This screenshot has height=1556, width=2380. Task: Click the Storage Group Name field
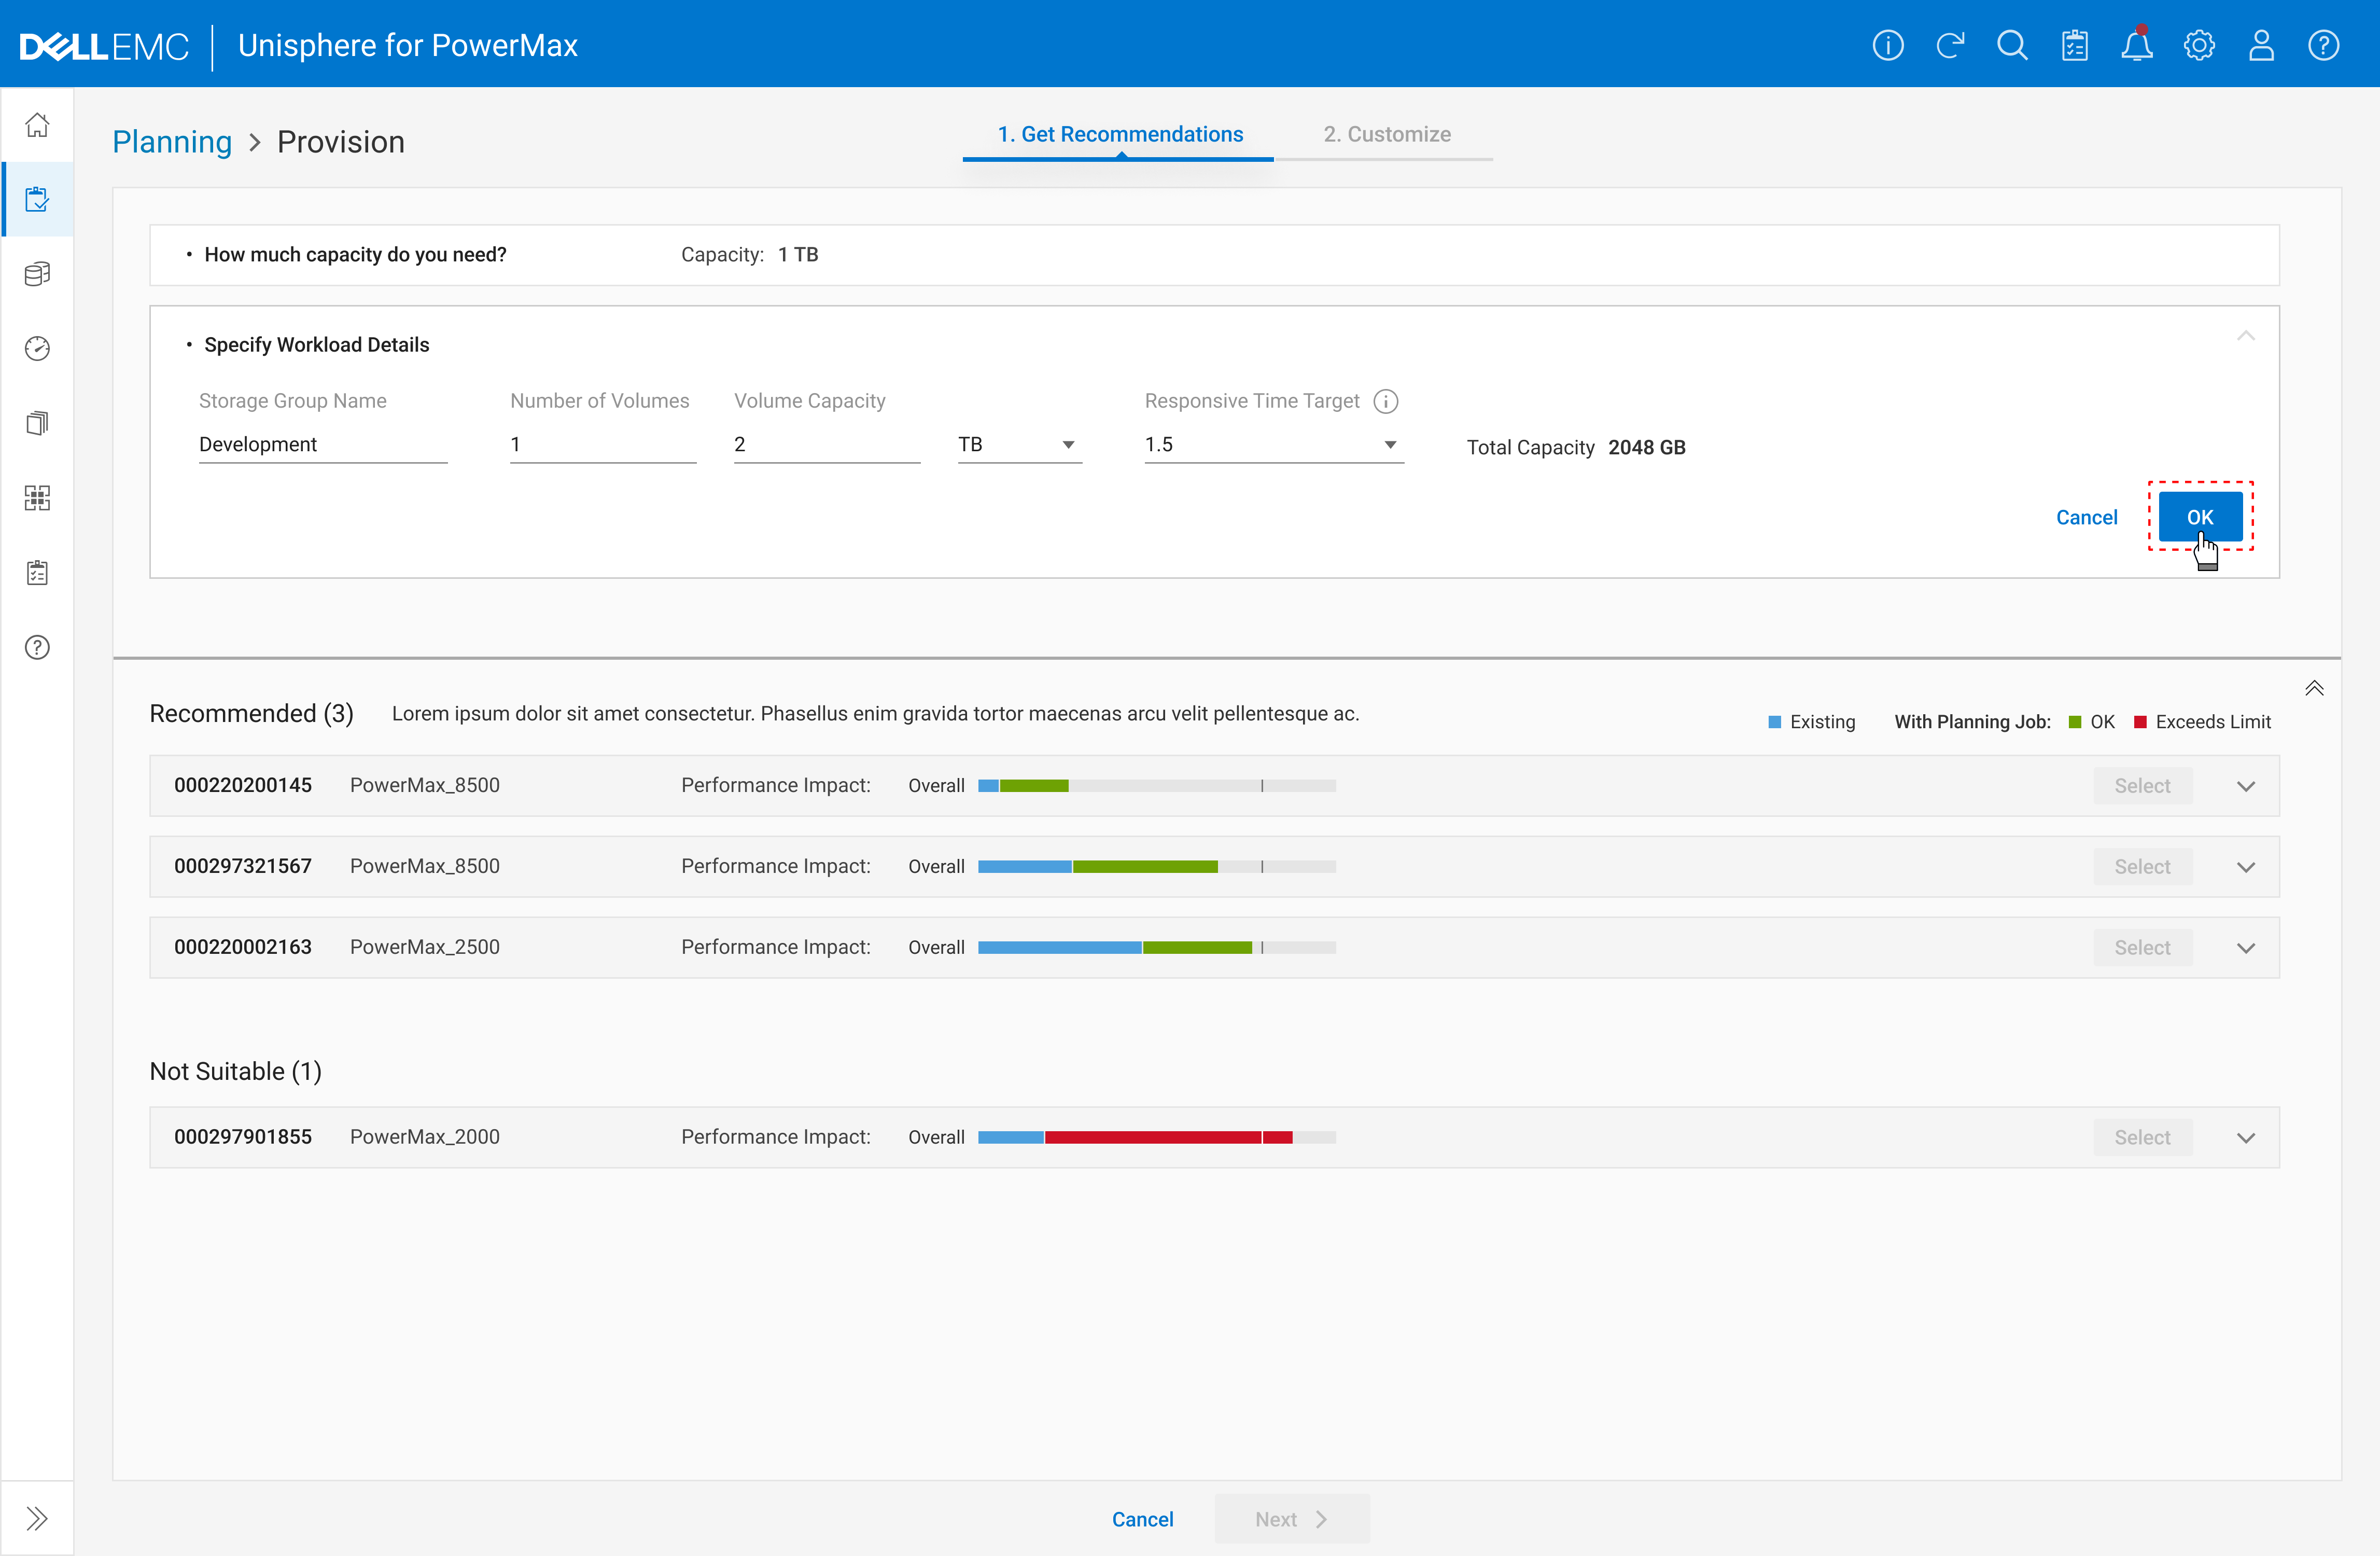click(322, 444)
